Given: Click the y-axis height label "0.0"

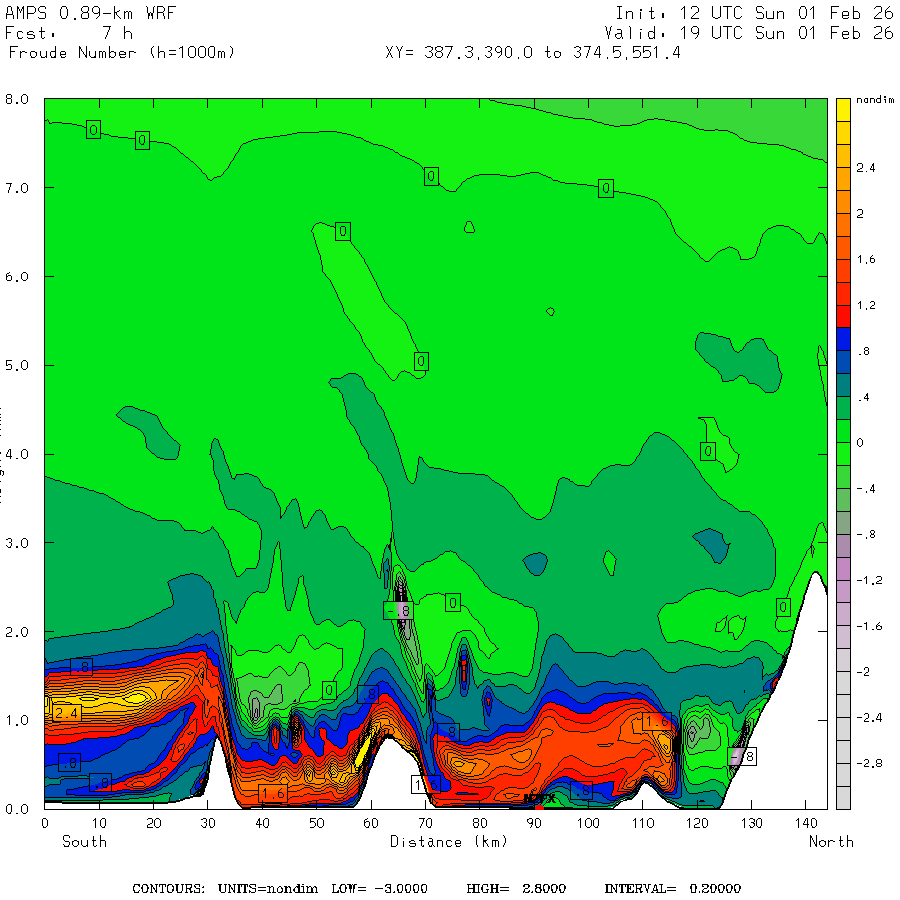Looking at the screenshot, I should 17,809.
